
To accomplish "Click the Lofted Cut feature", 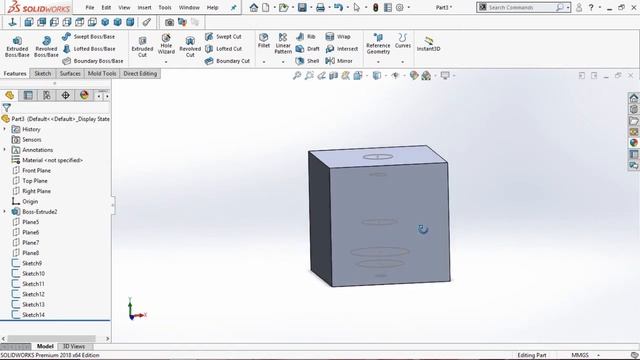I will click(x=223, y=49).
